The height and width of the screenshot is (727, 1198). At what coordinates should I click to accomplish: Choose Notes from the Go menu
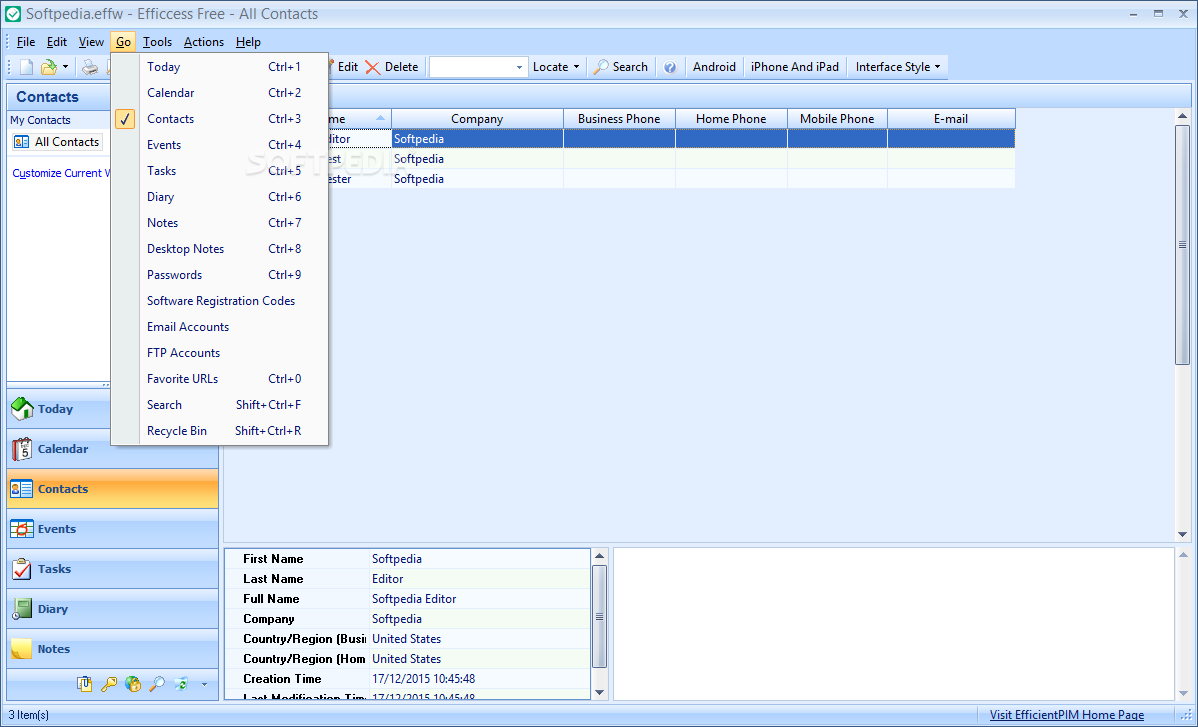click(x=220, y=223)
